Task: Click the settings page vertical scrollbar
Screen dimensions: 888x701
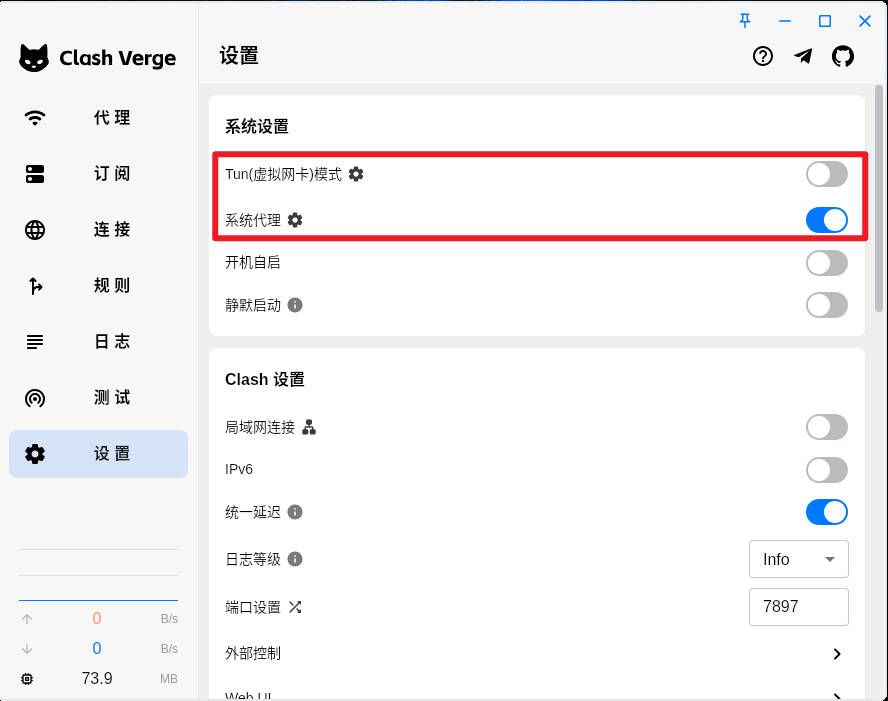Action: [x=878, y=198]
